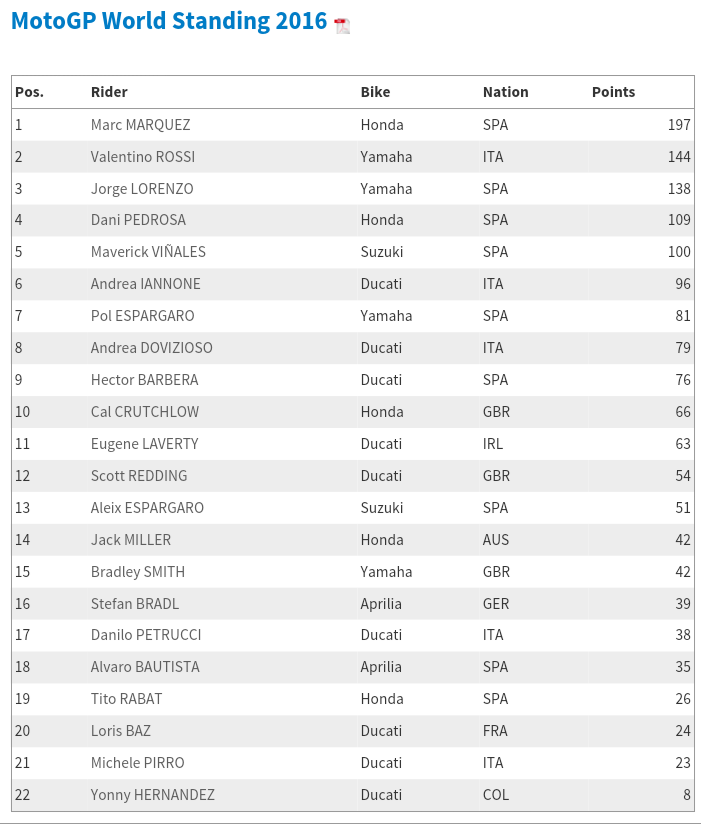Select the Rider column header
The width and height of the screenshot is (701, 824).
[x=109, y=92]
